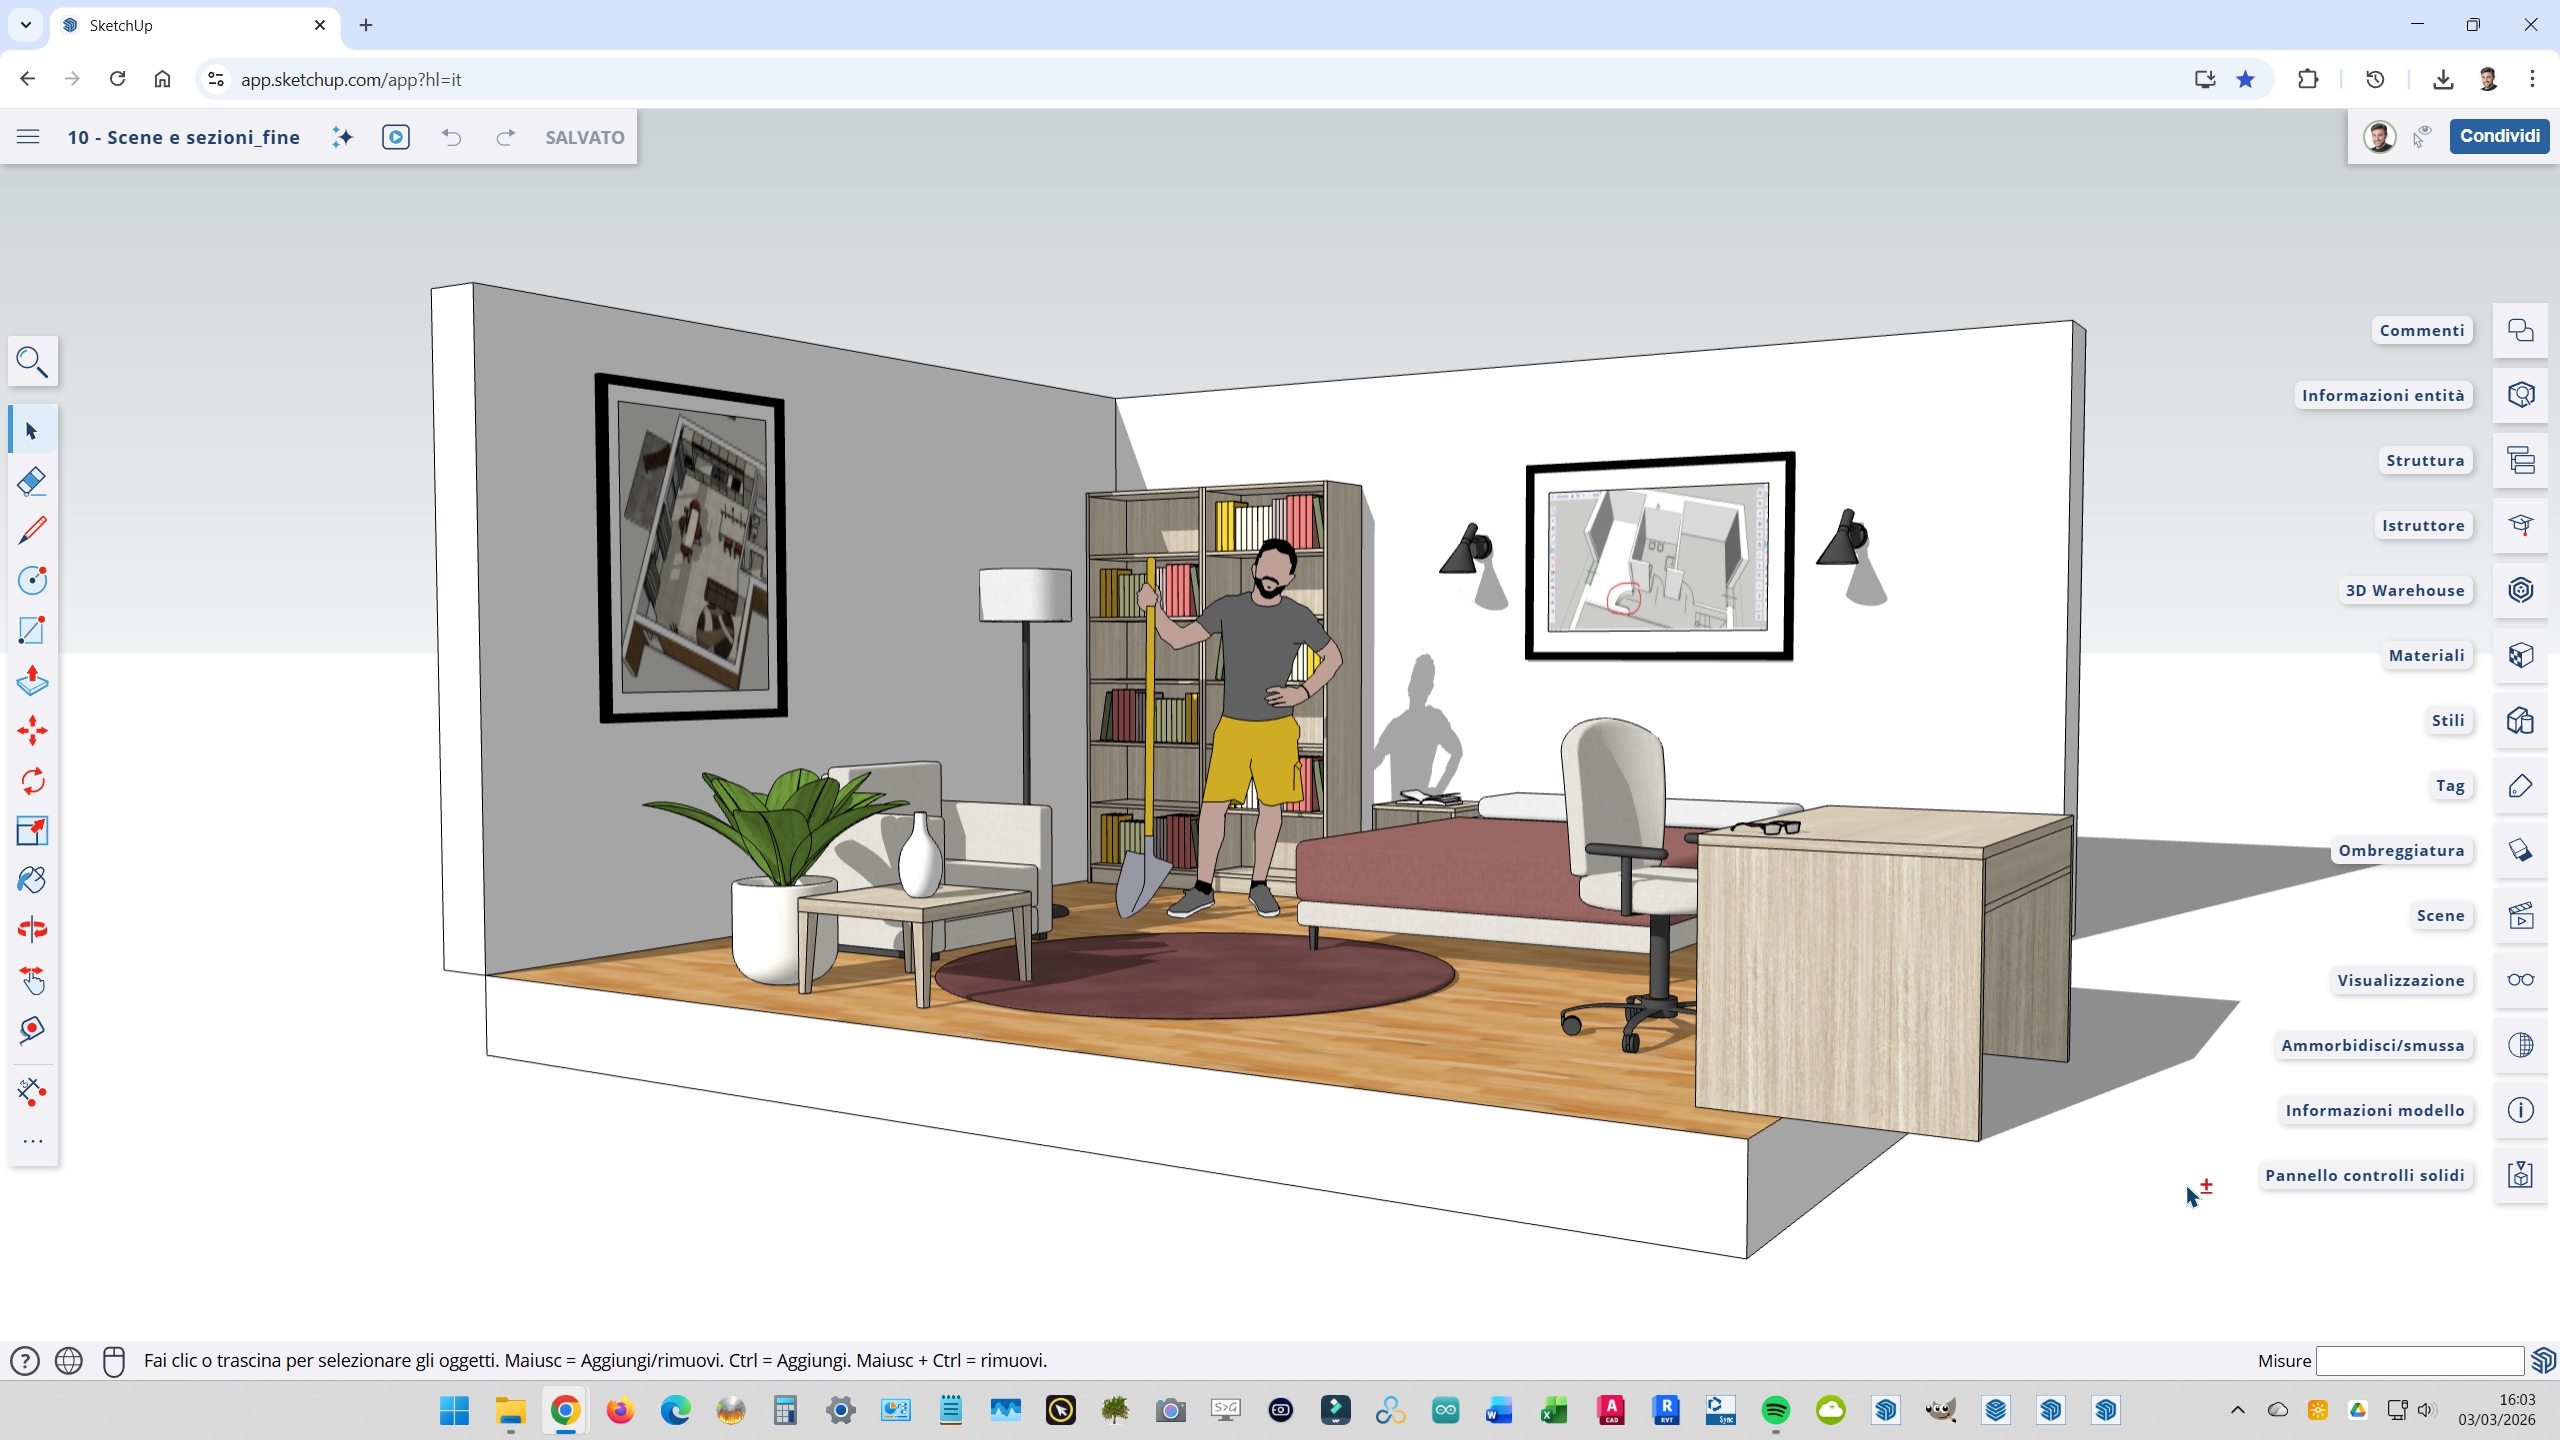Open the Search tool magnifier
This screenshot has height=1440, width=2560.
[x=32, y=362]
